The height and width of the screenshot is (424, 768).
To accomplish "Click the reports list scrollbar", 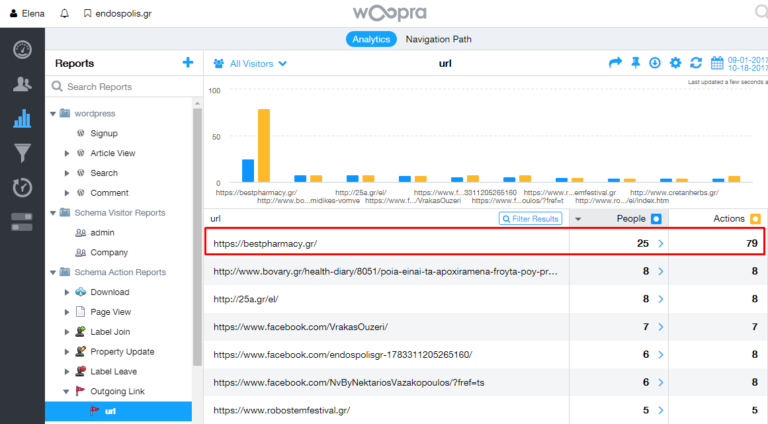I will 197,237.
